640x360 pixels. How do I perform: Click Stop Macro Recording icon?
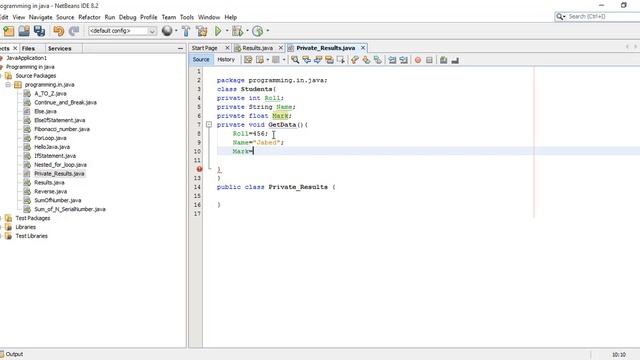point(429,60)
